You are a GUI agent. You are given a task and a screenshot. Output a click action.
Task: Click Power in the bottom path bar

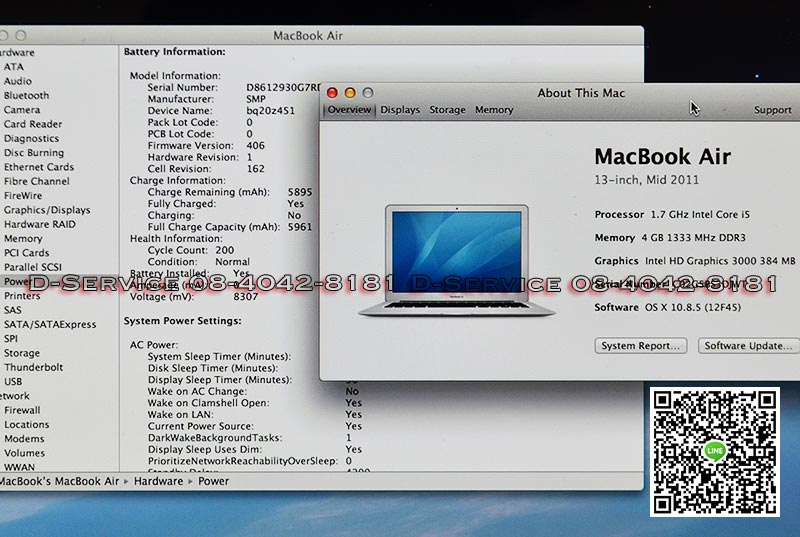(x=213, y=481)
